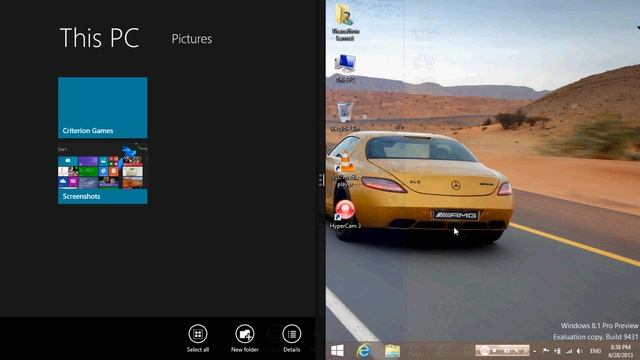Select the Recycle Bin desktop icon
Screen dimensions: 640x360
tap(345, 117)
